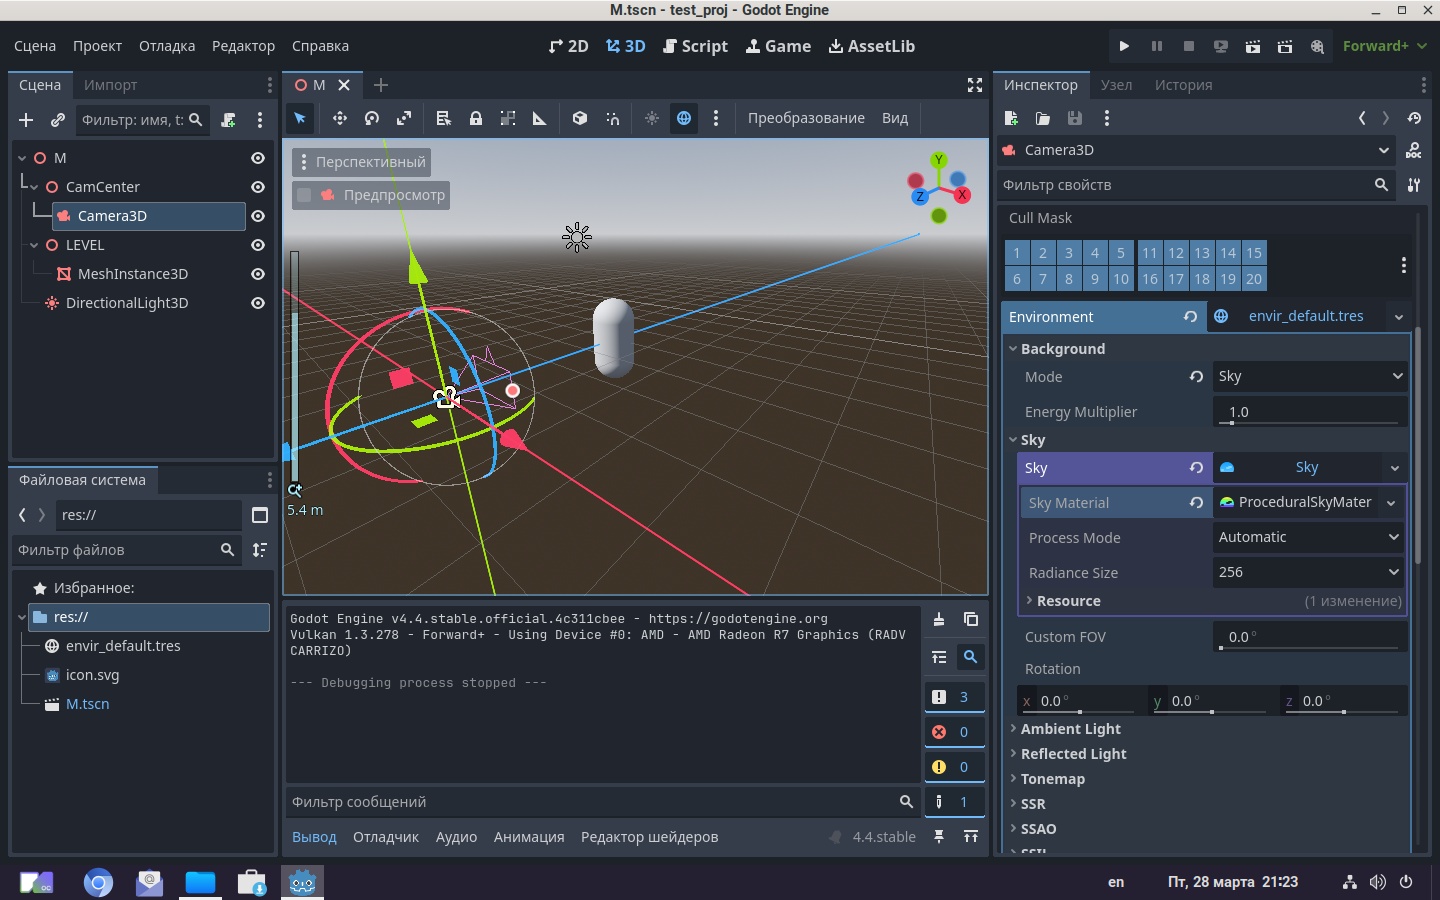Open the Отладка menu
The image size is (1440, 900).
coord(167,46)
